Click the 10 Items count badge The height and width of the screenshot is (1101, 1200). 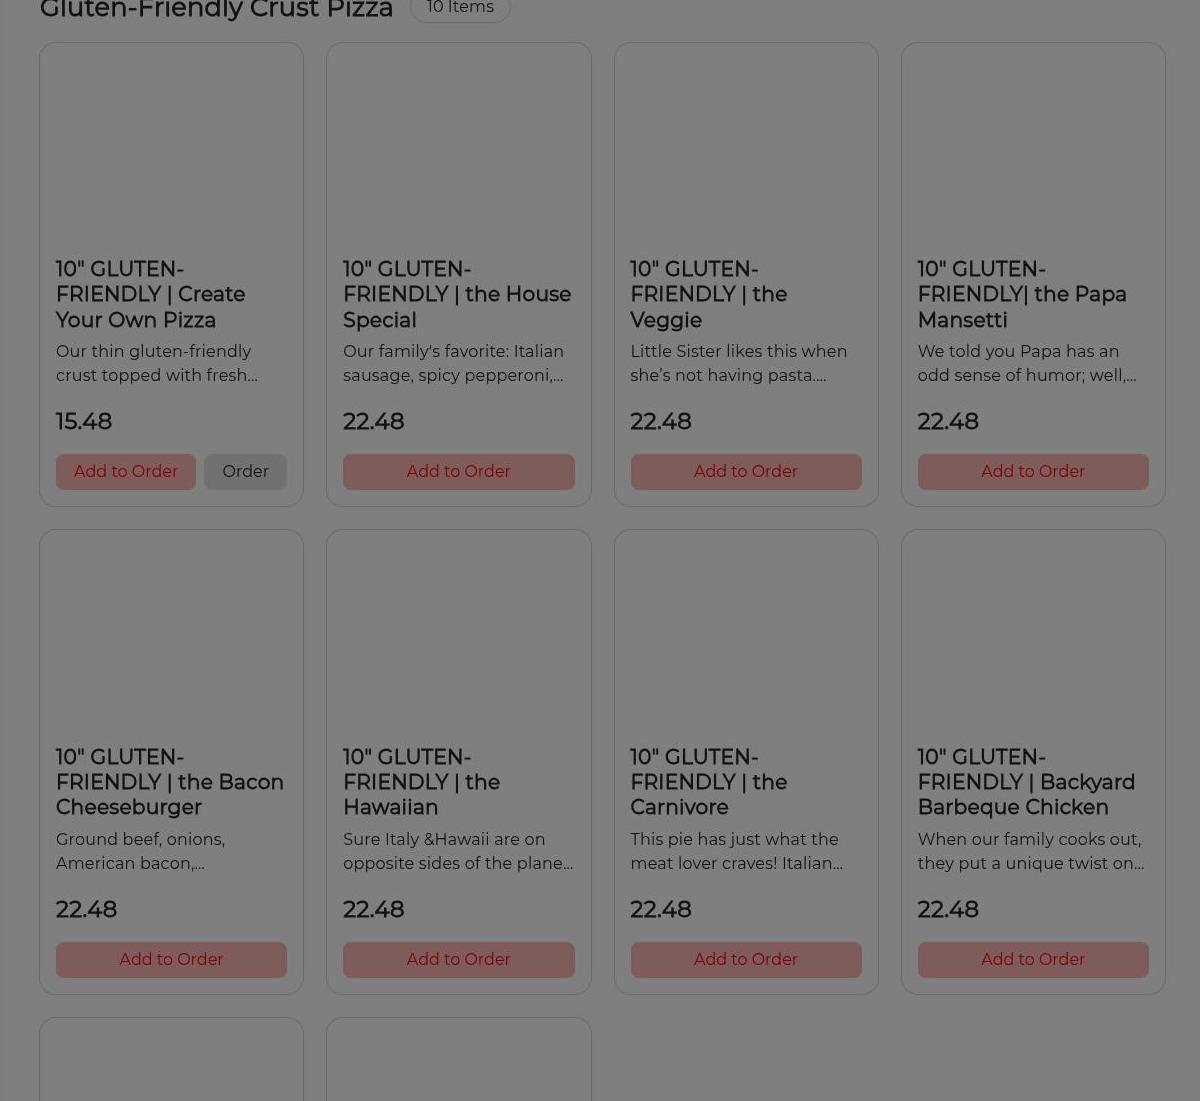pos(460,8)
